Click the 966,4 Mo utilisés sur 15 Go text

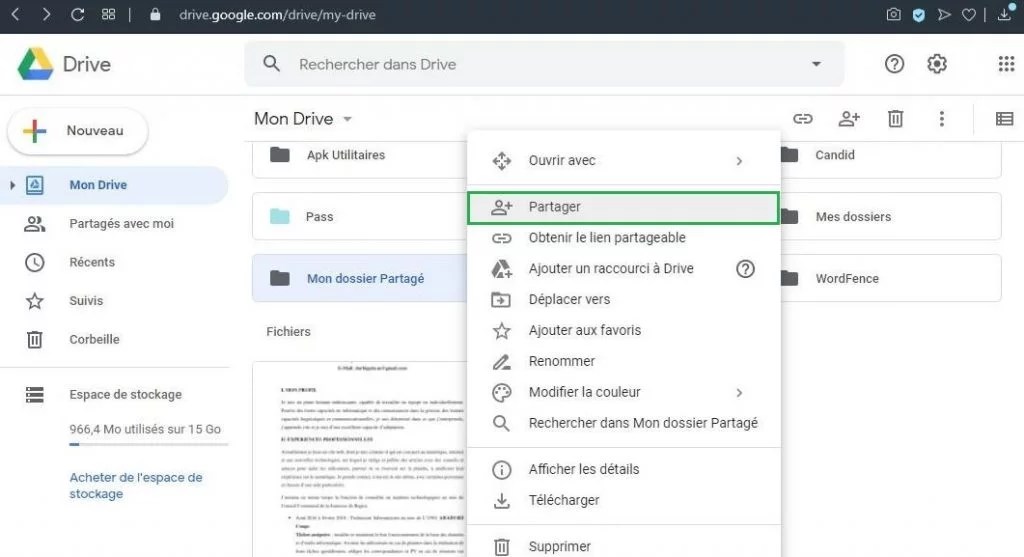(145, 430)
